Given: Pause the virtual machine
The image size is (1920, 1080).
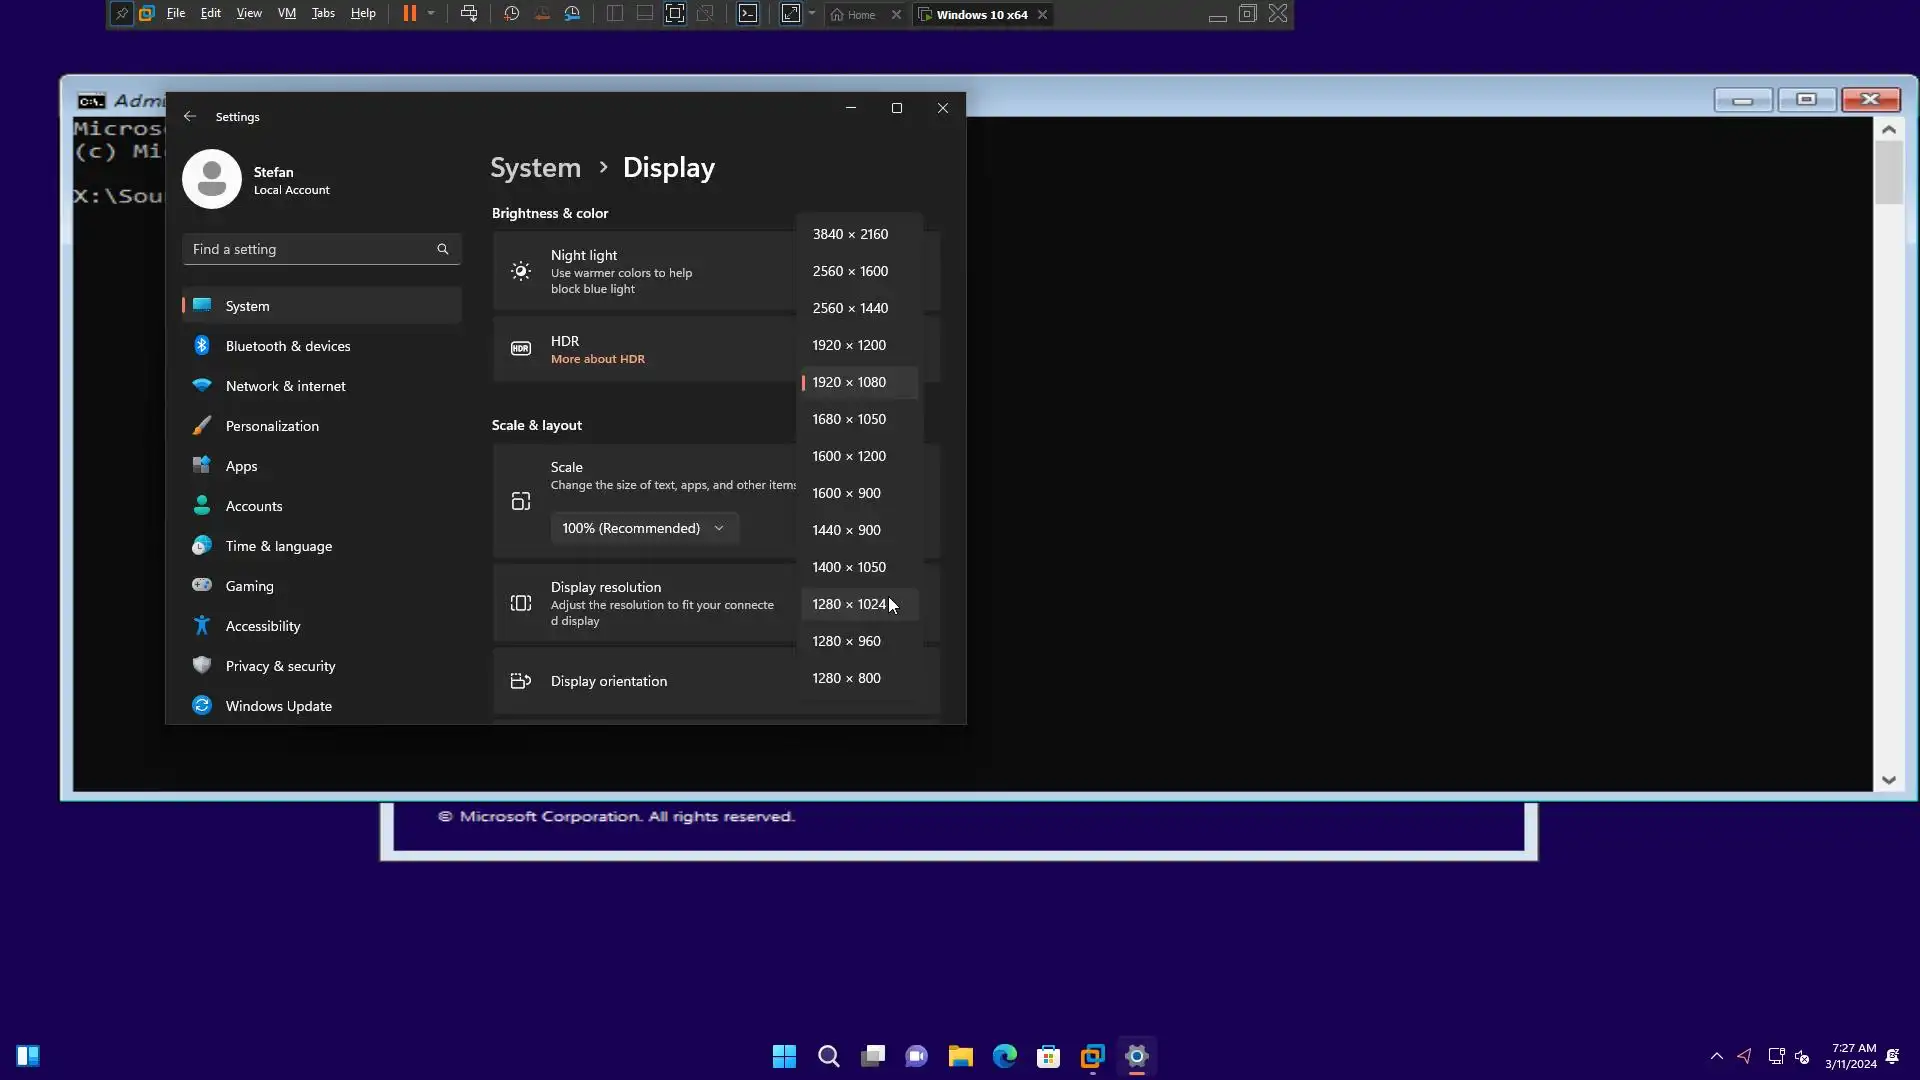Looking at the screenshot, I should [x=409, y=14].
